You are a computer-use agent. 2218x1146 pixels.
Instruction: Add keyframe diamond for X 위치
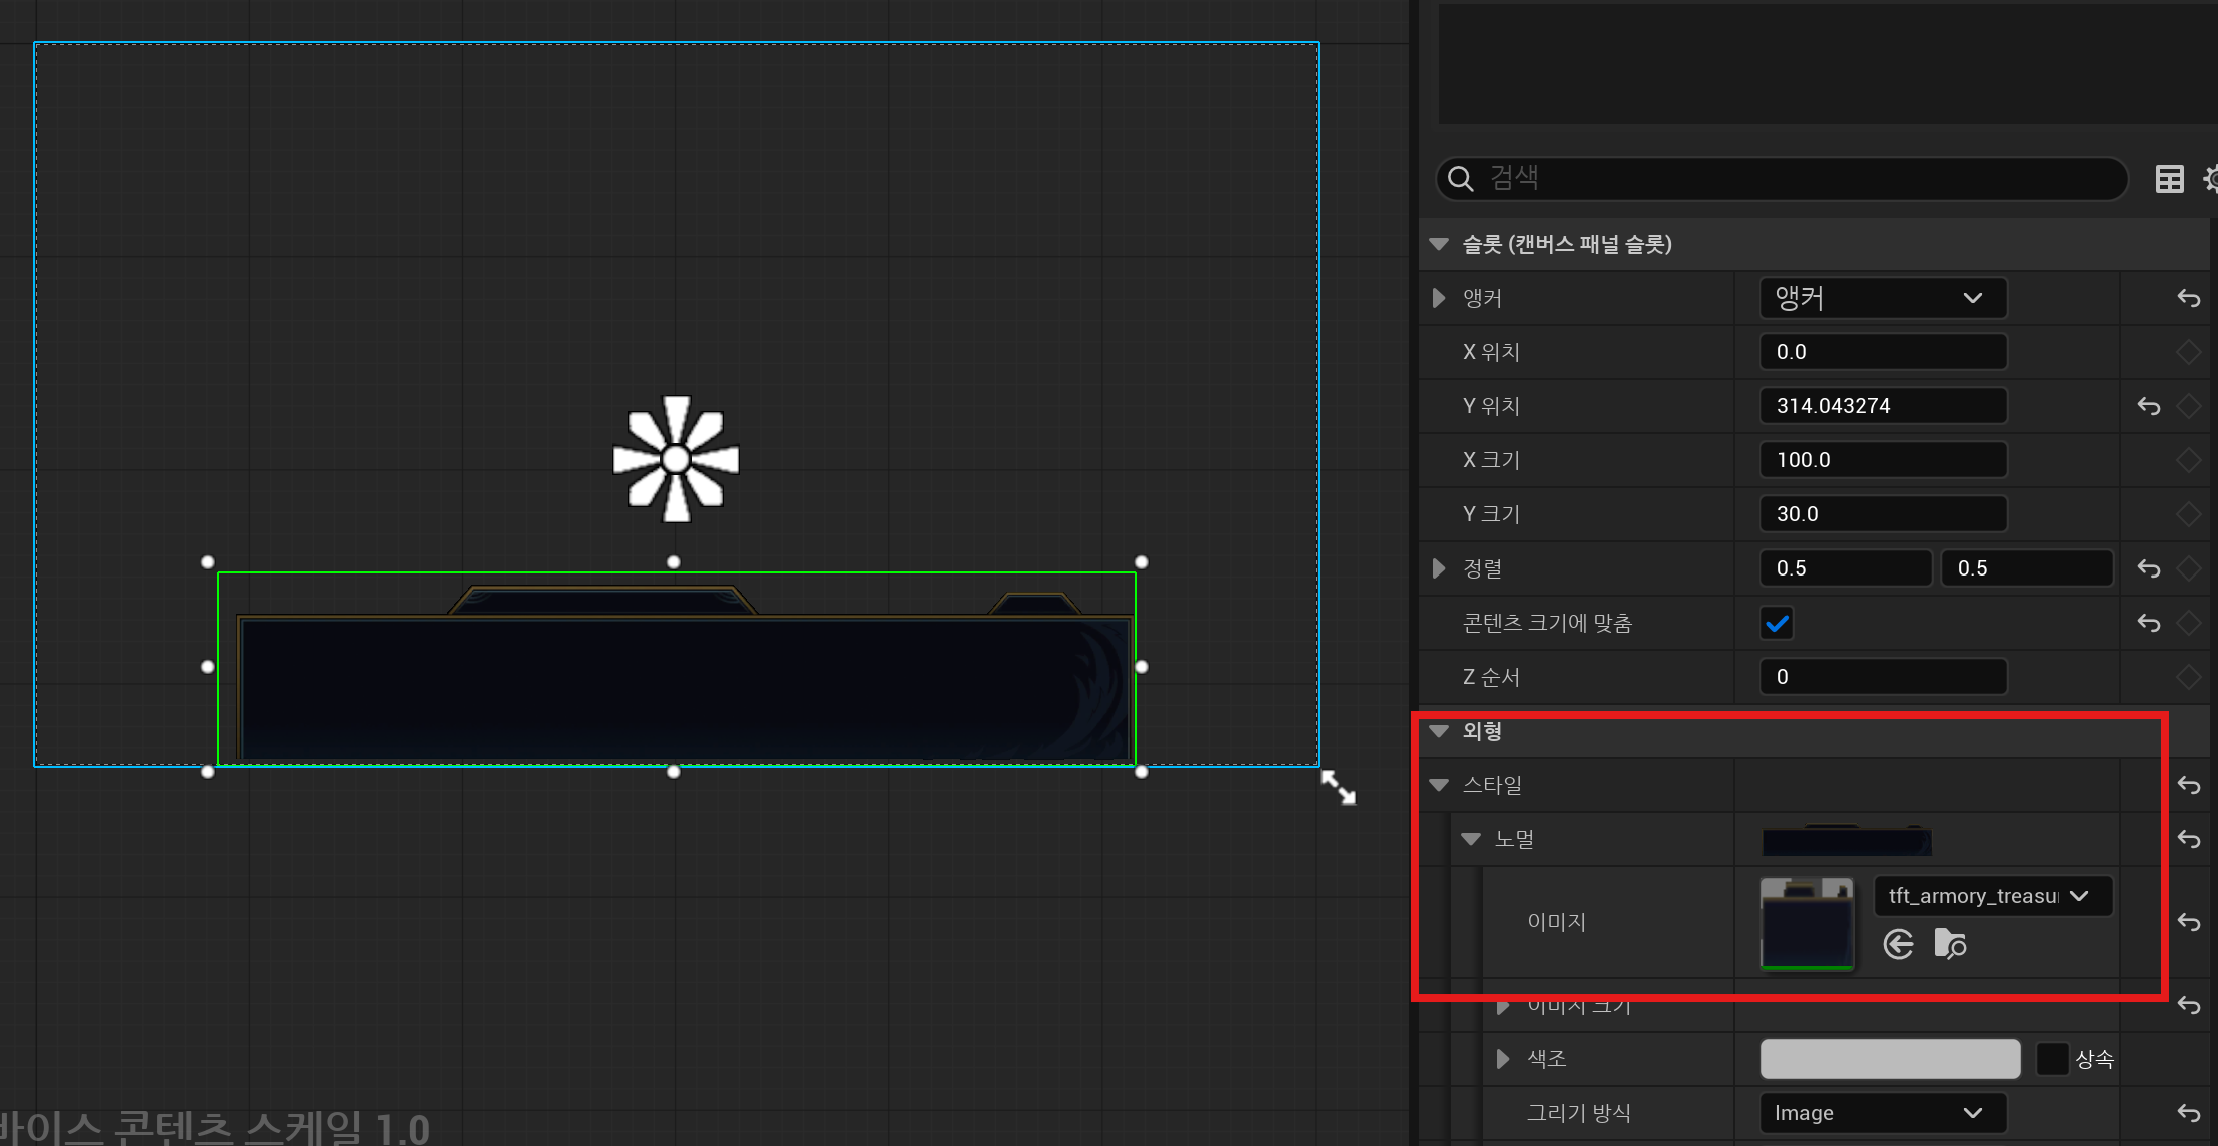pyautogui.click(x=2188, y=352)
